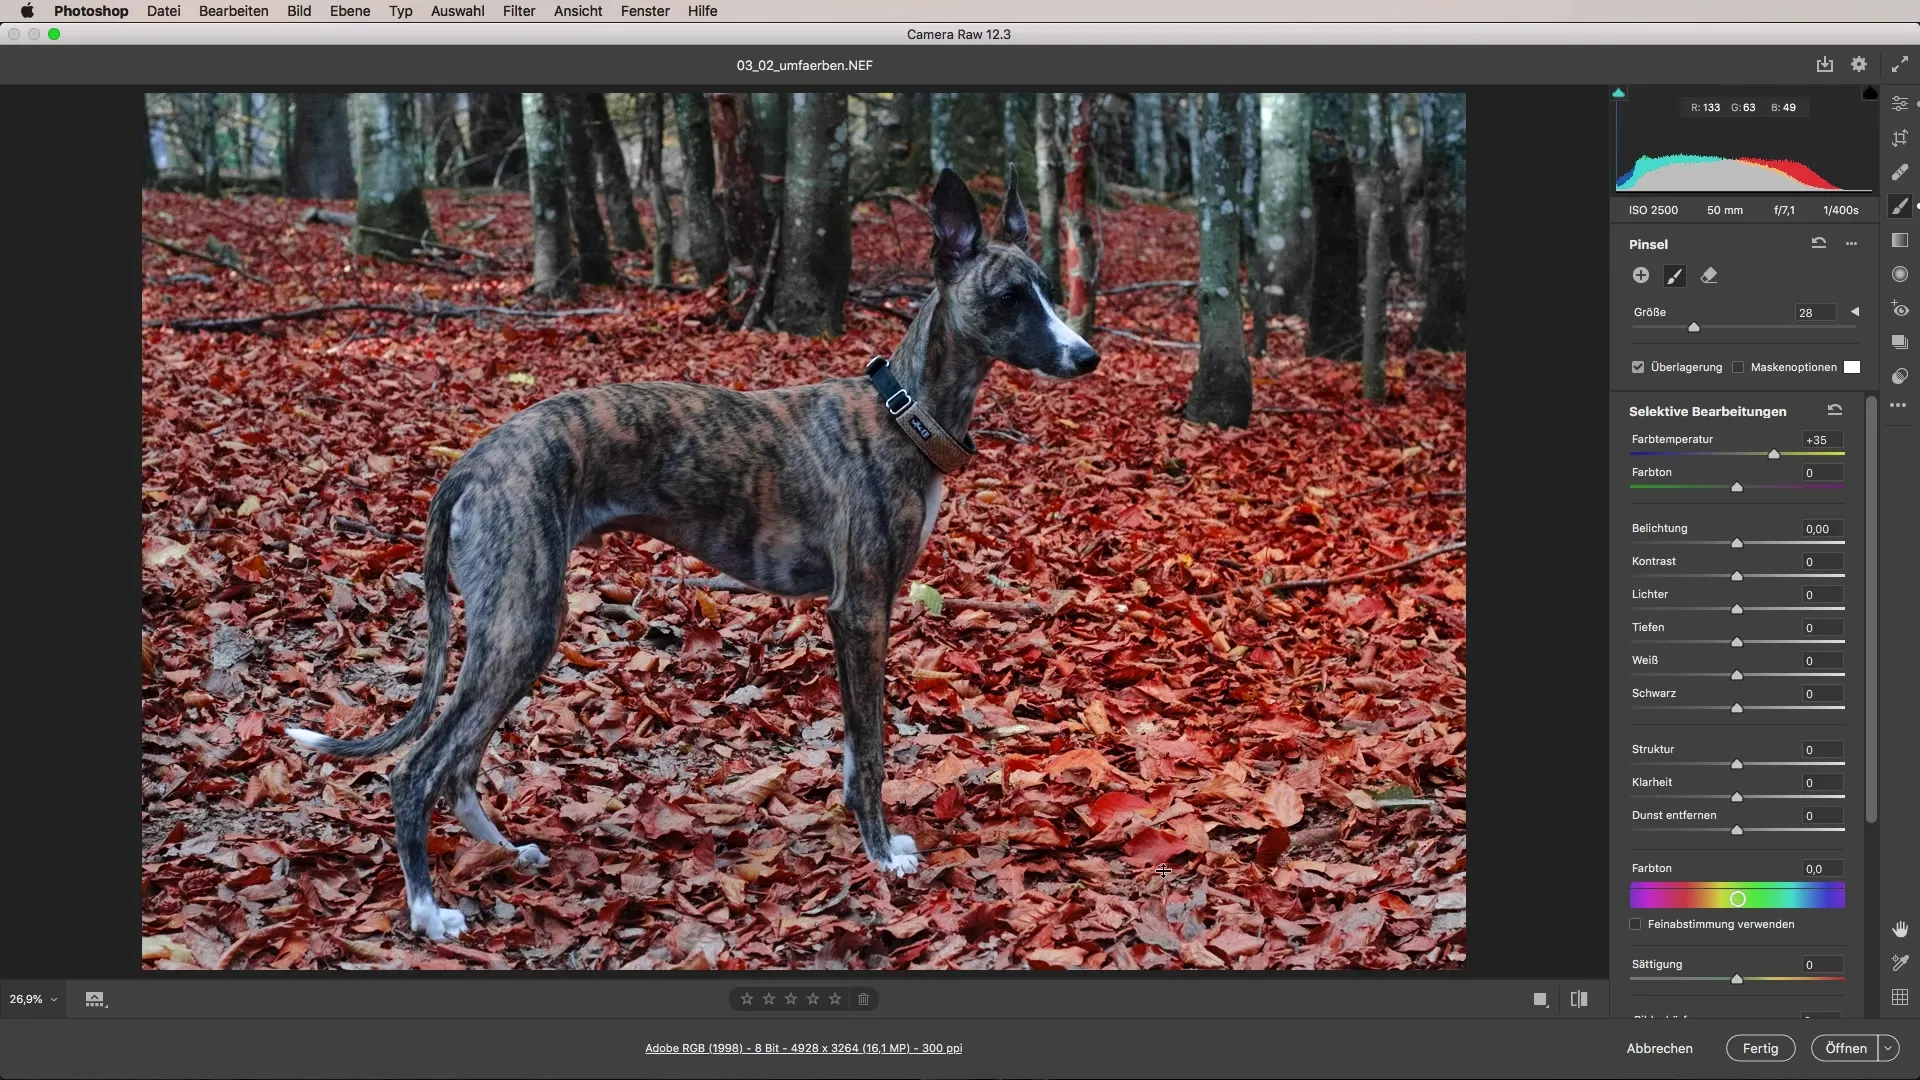Open the Bild menu
This screenshot has height=1080, width=1920.
pyautogui.click(x=299, y=11)
